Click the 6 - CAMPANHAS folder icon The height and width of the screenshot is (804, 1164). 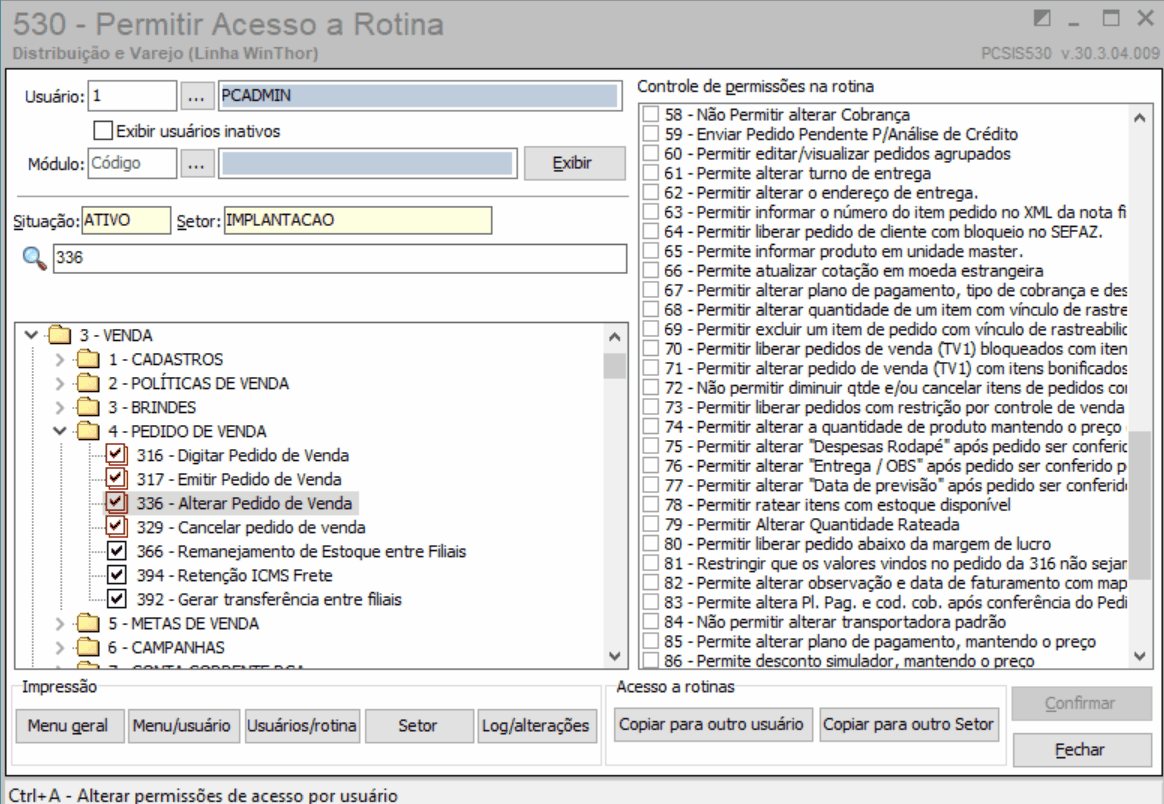coord(88,647)
